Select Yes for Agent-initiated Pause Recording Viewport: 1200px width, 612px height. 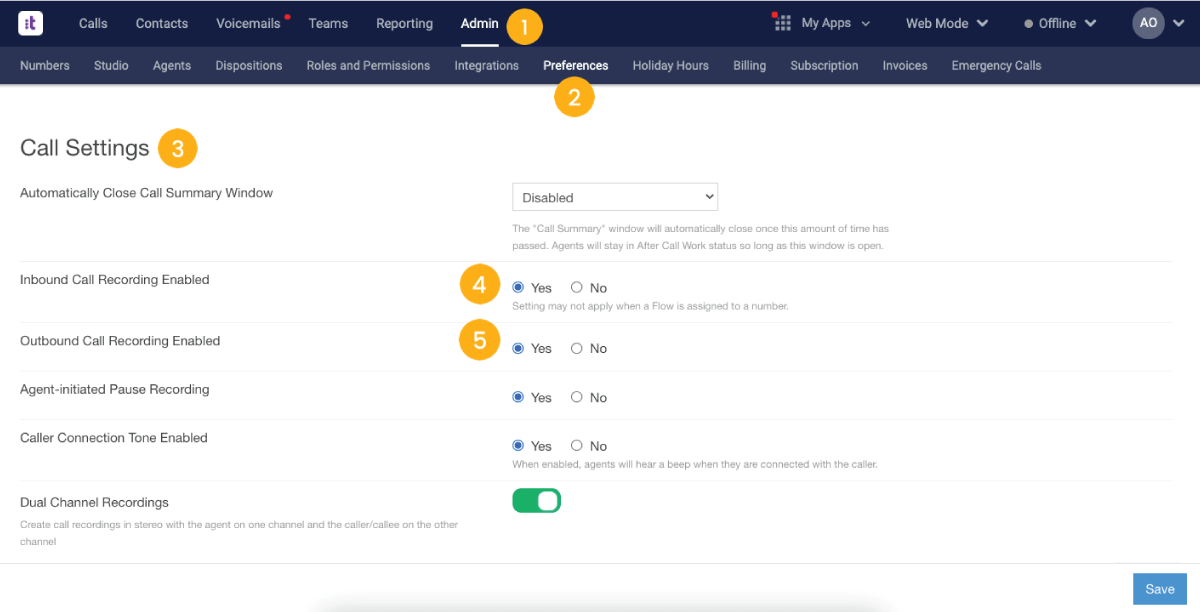tap(518, 397)
